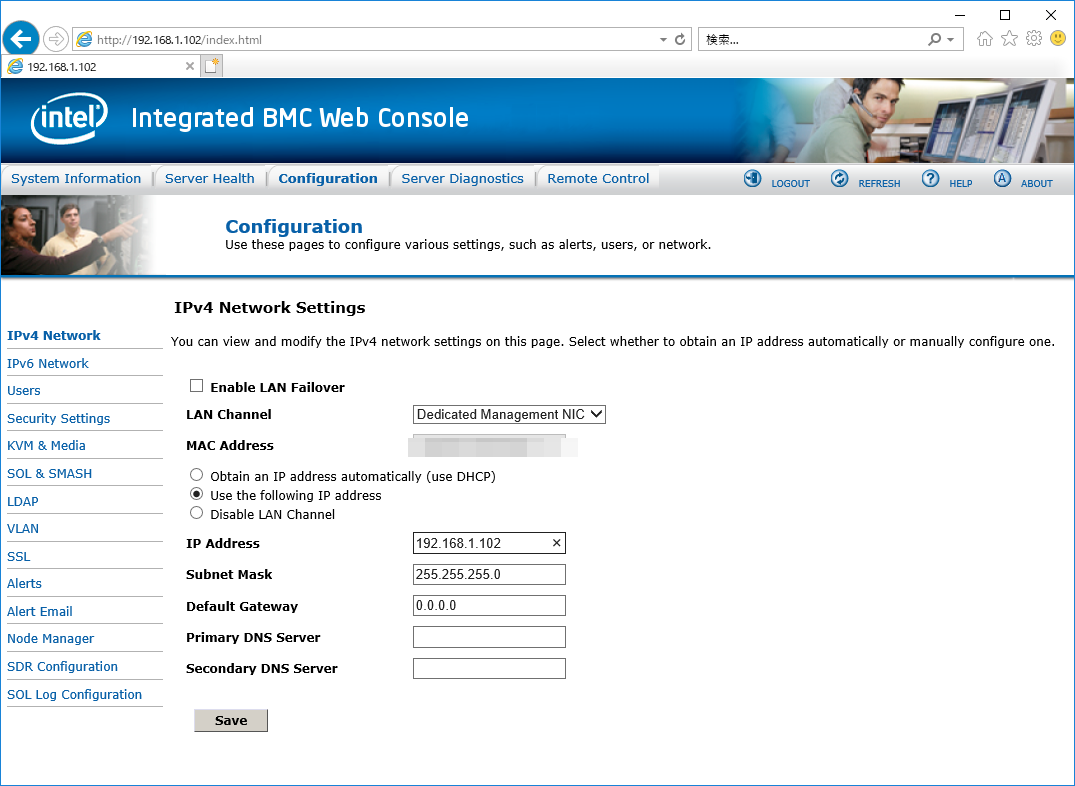This screenshot has width=1075, height=786.
Task: Open KVM & Media in the sidebar
Action: (46, 446)
